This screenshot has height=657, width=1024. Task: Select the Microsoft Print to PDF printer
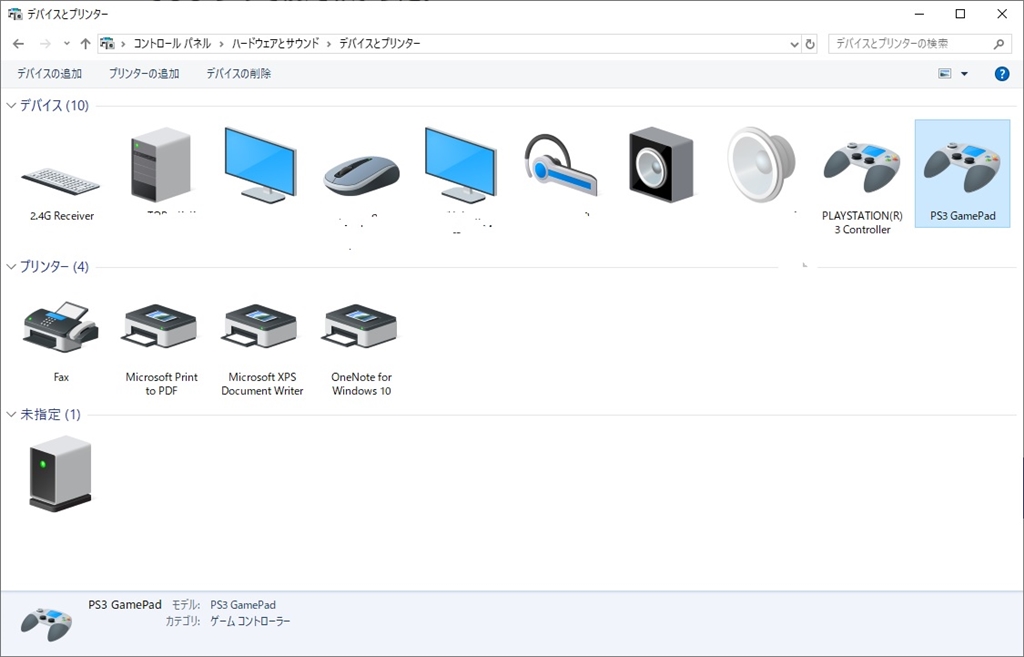pos(161,325)
